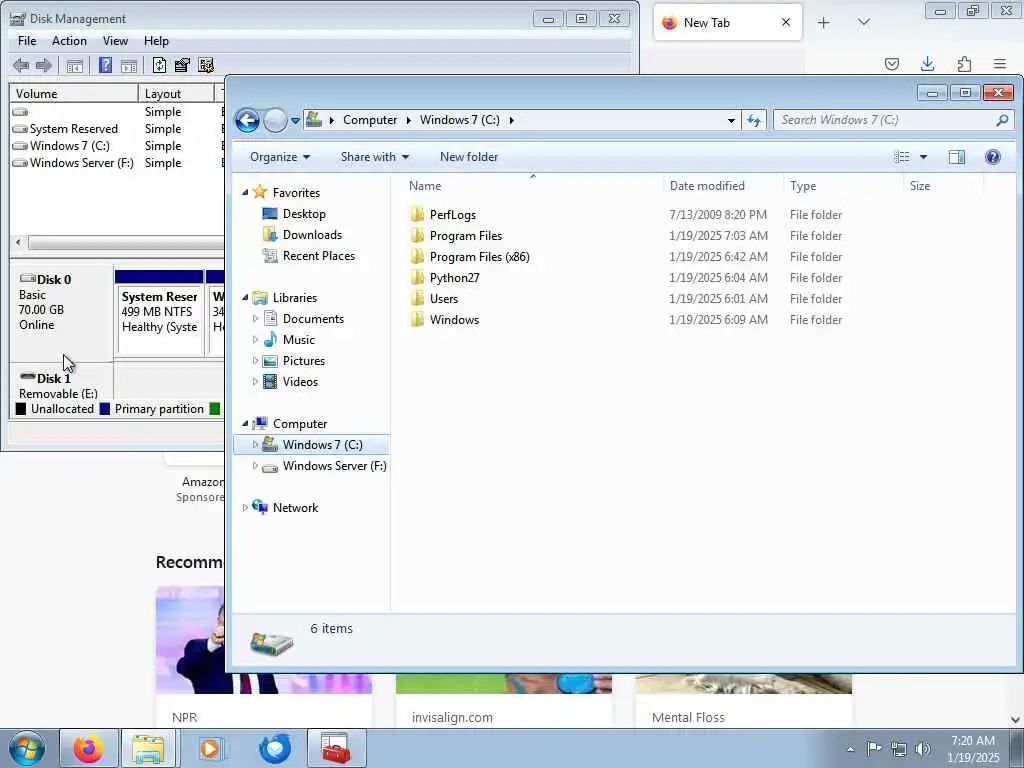Open Firefox extensions puzzle icon

964,63
